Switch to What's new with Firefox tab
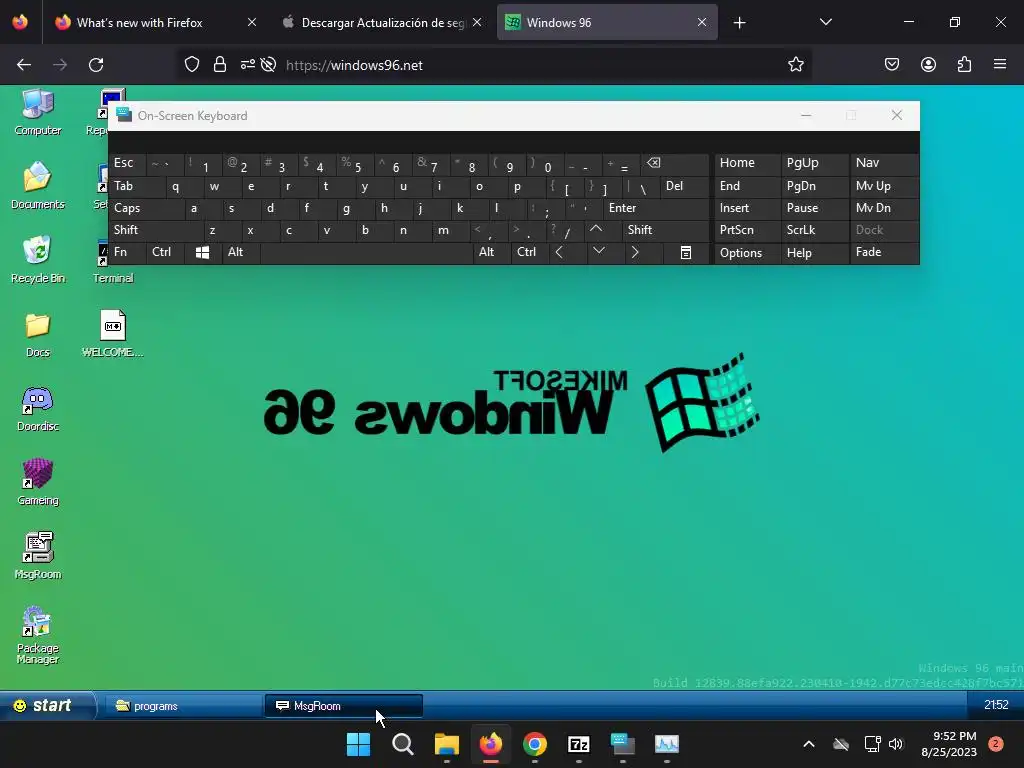The width and height of the screenshot is (1024, 768). (x=155, y=22)
